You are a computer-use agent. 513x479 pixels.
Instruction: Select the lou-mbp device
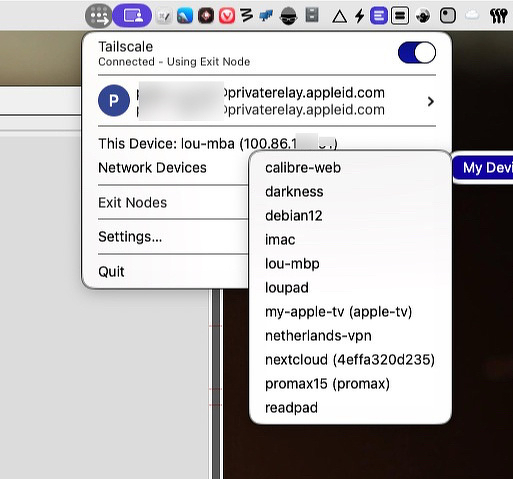pyautogui.click(x=350, y=264)
